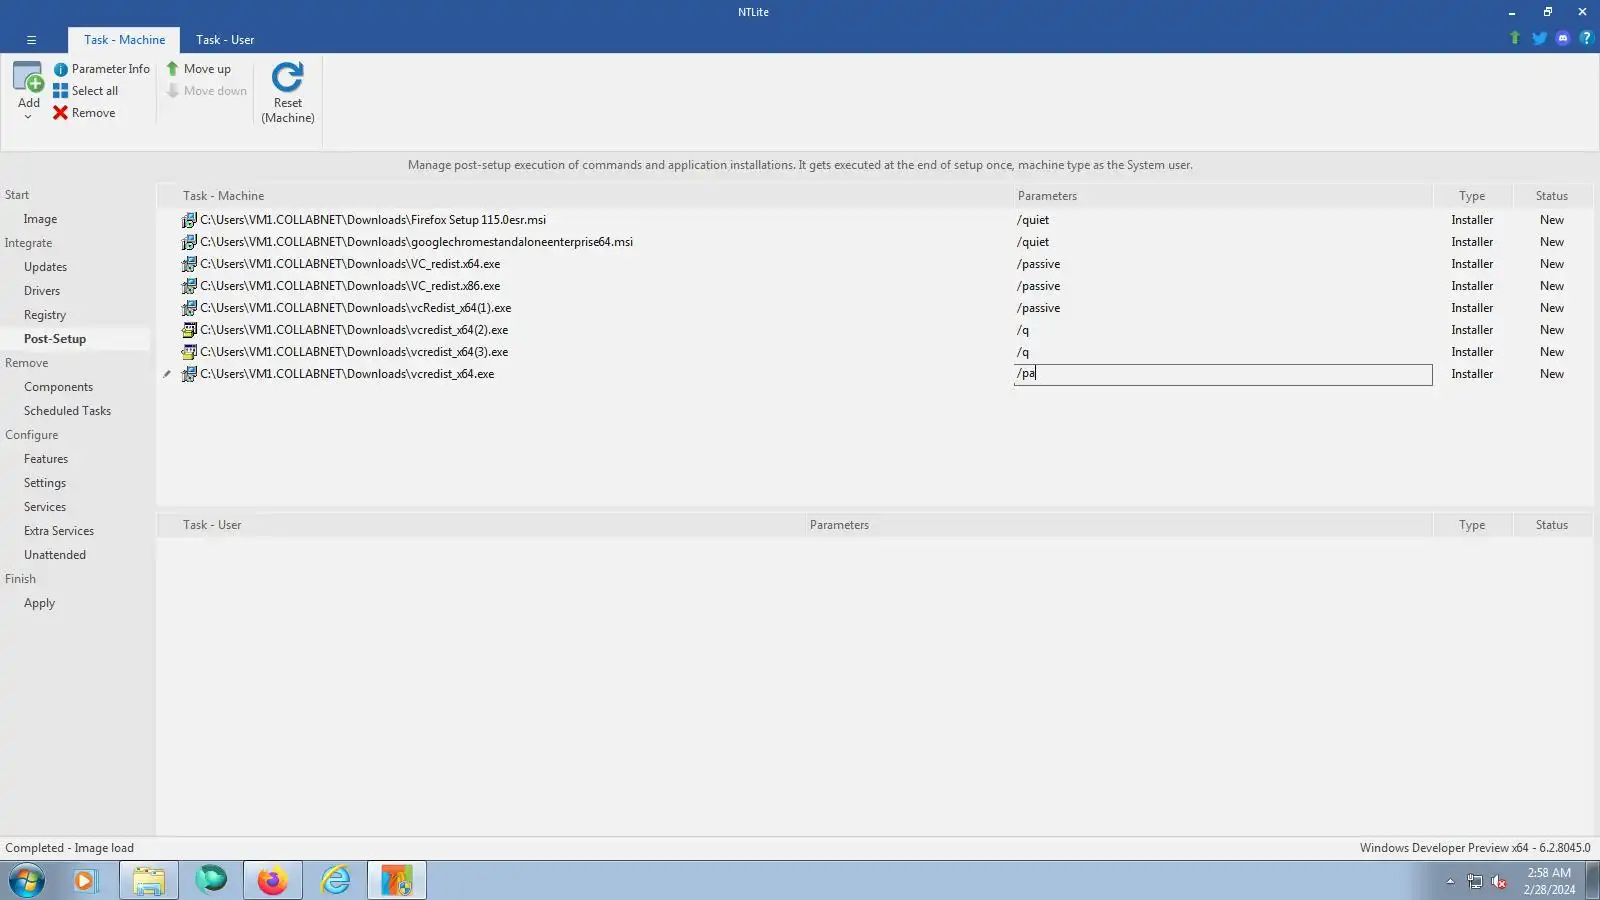
Task: Click the VC_redist.x64.exe row icon
Action: coord(189,264)
